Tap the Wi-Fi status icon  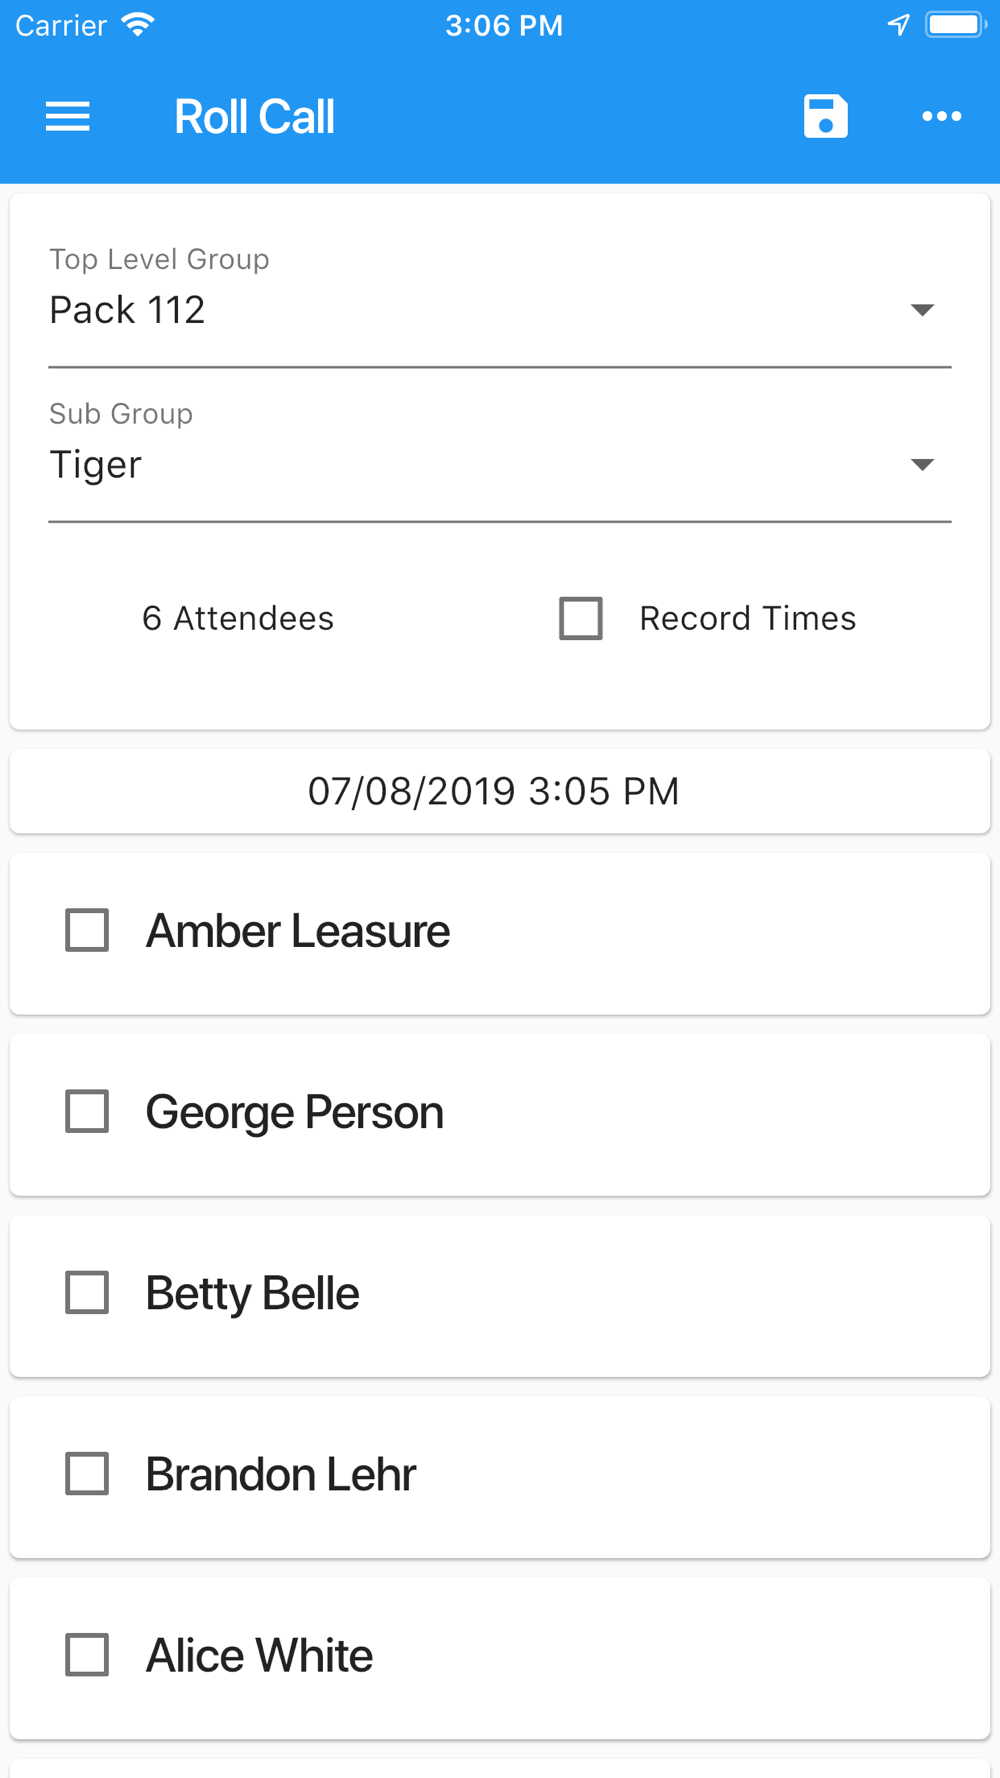(x=138, y=25)
